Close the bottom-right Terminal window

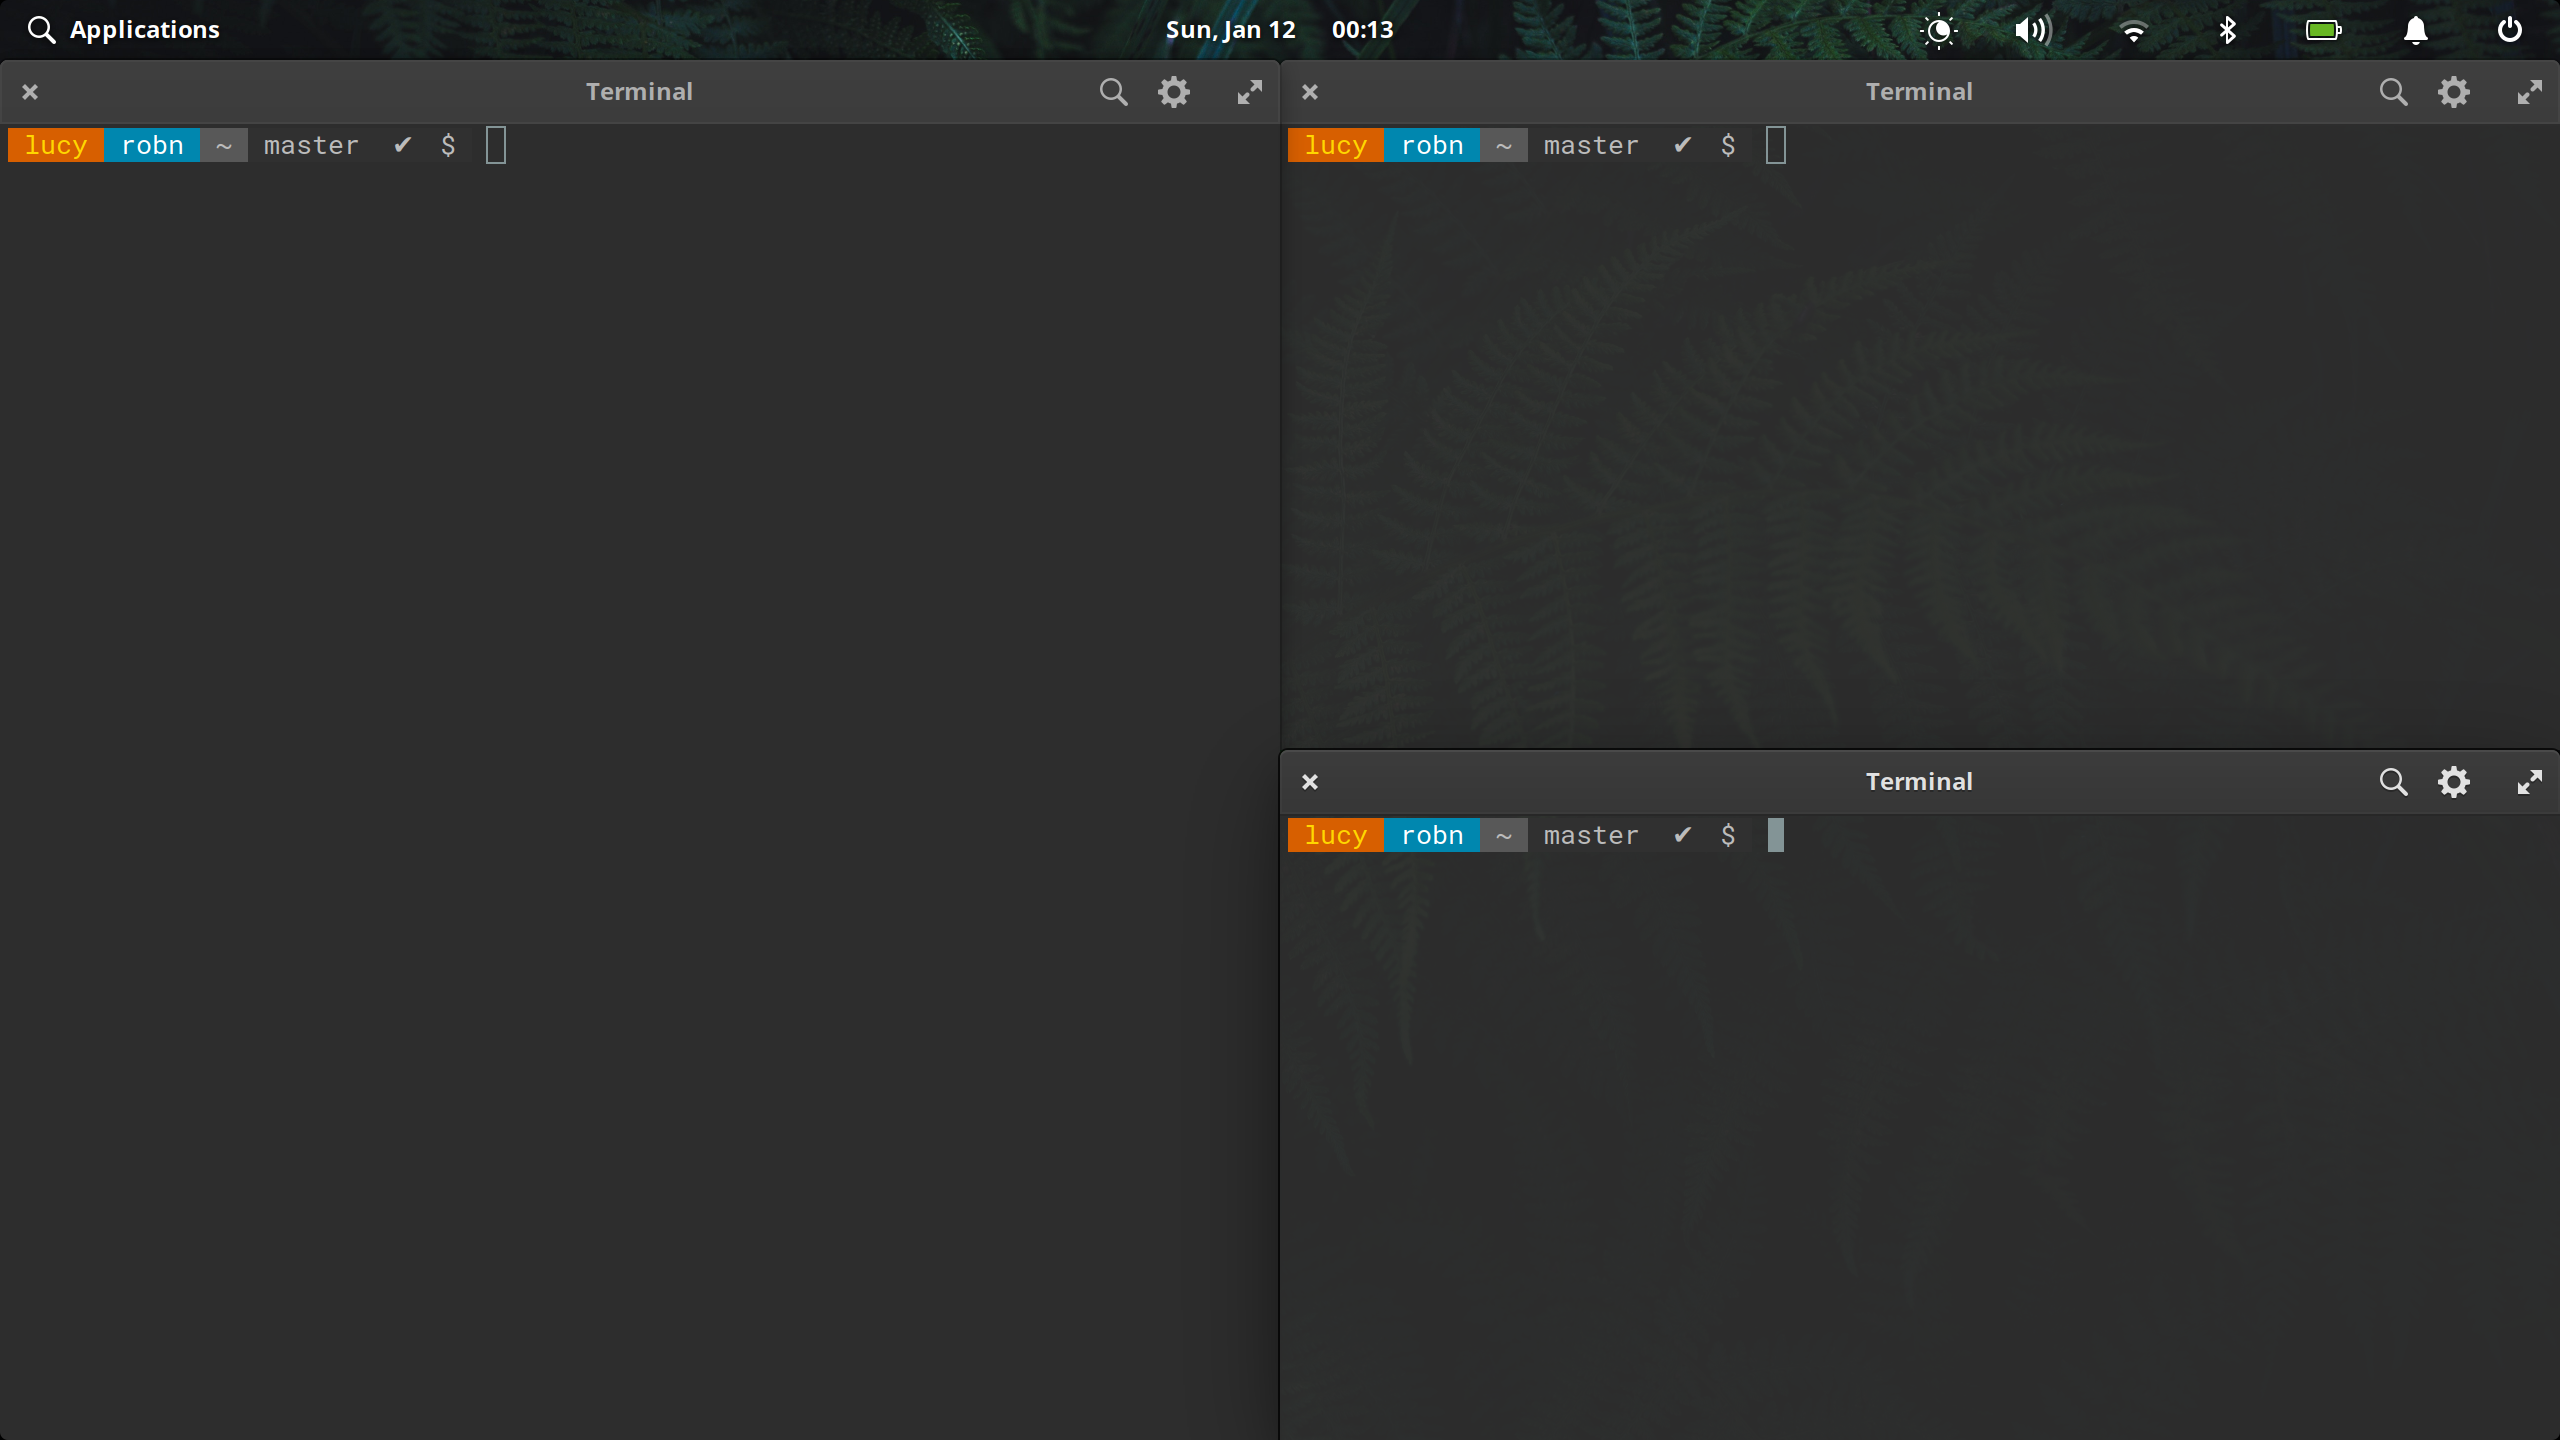pyautogui.click(x=1310, y=782)
